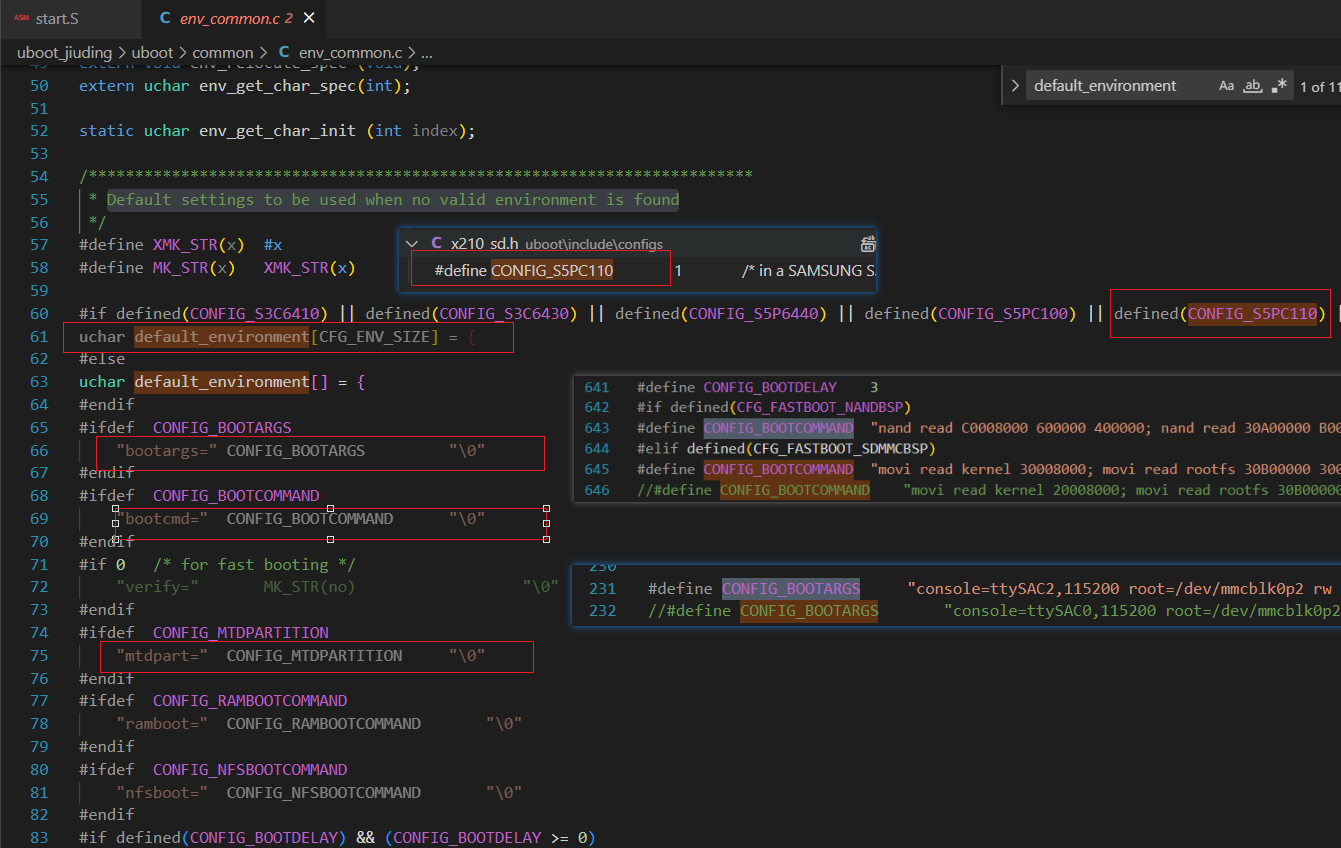Click CFG_ENV_SIZE on line 61
Viewport: 1341px width, 848px height.
374,336
